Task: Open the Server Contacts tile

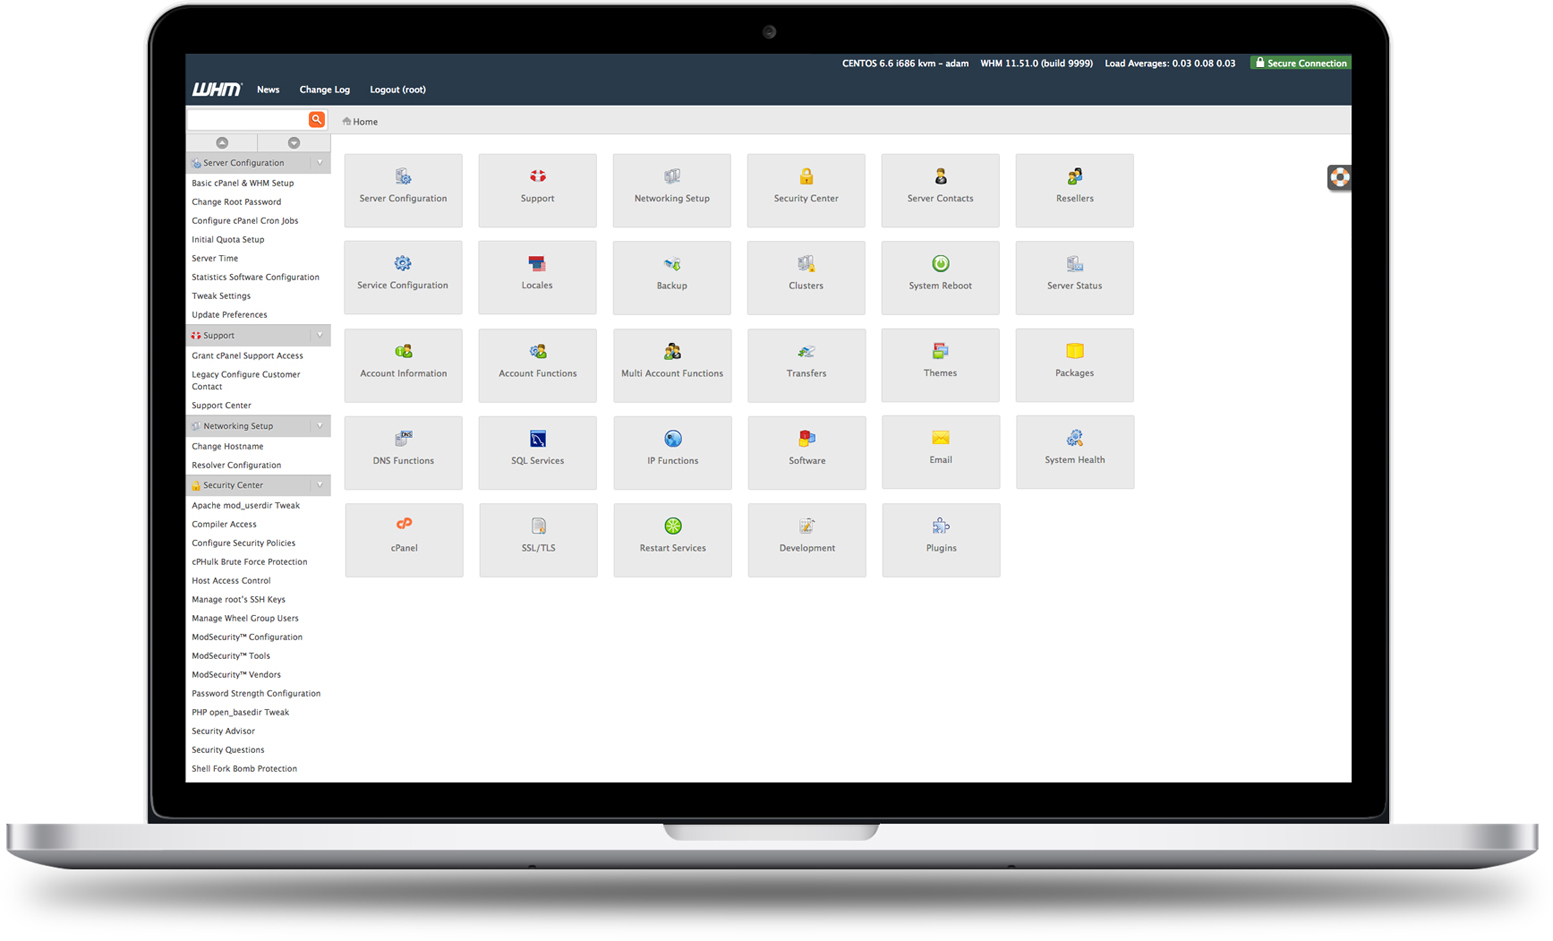Action: [940, 190]
